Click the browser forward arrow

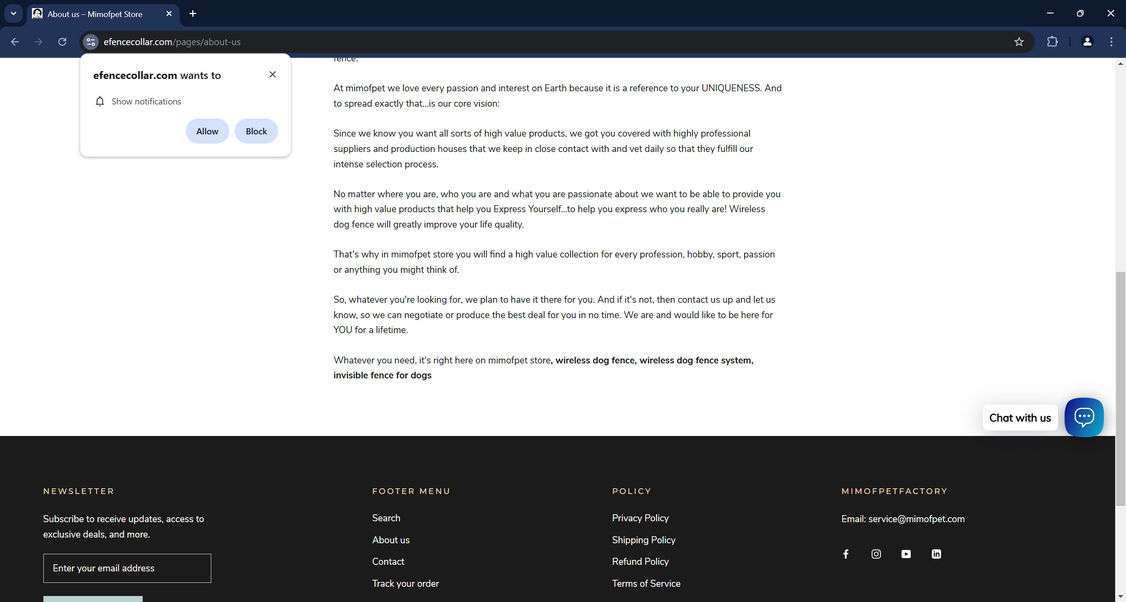[x=38, y=42]
